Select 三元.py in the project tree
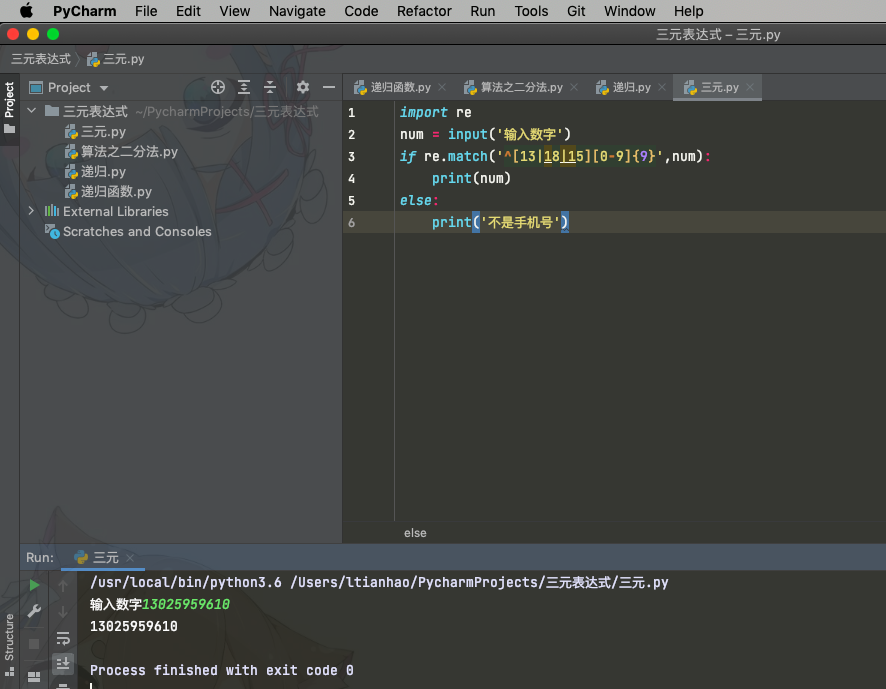 tap(95, 132)
